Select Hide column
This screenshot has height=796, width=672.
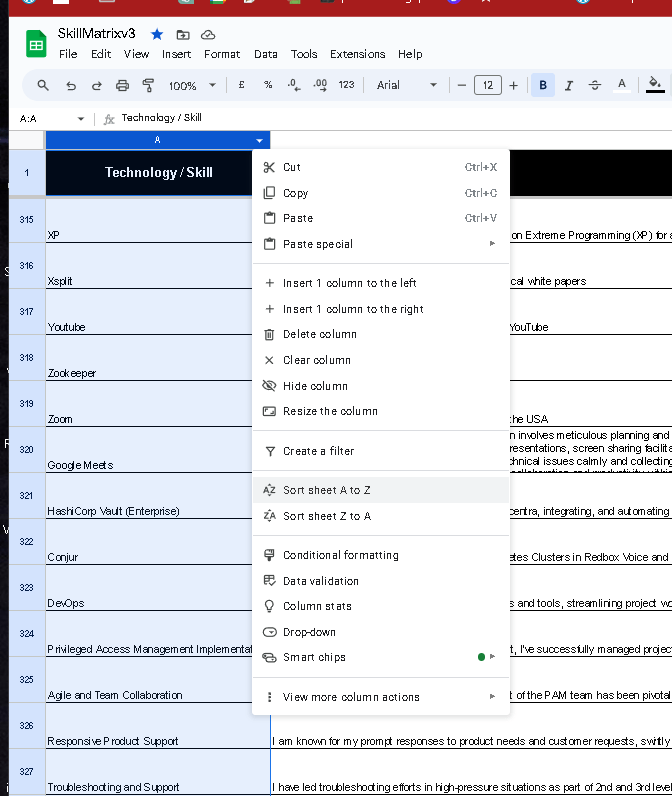click(381, 386)
